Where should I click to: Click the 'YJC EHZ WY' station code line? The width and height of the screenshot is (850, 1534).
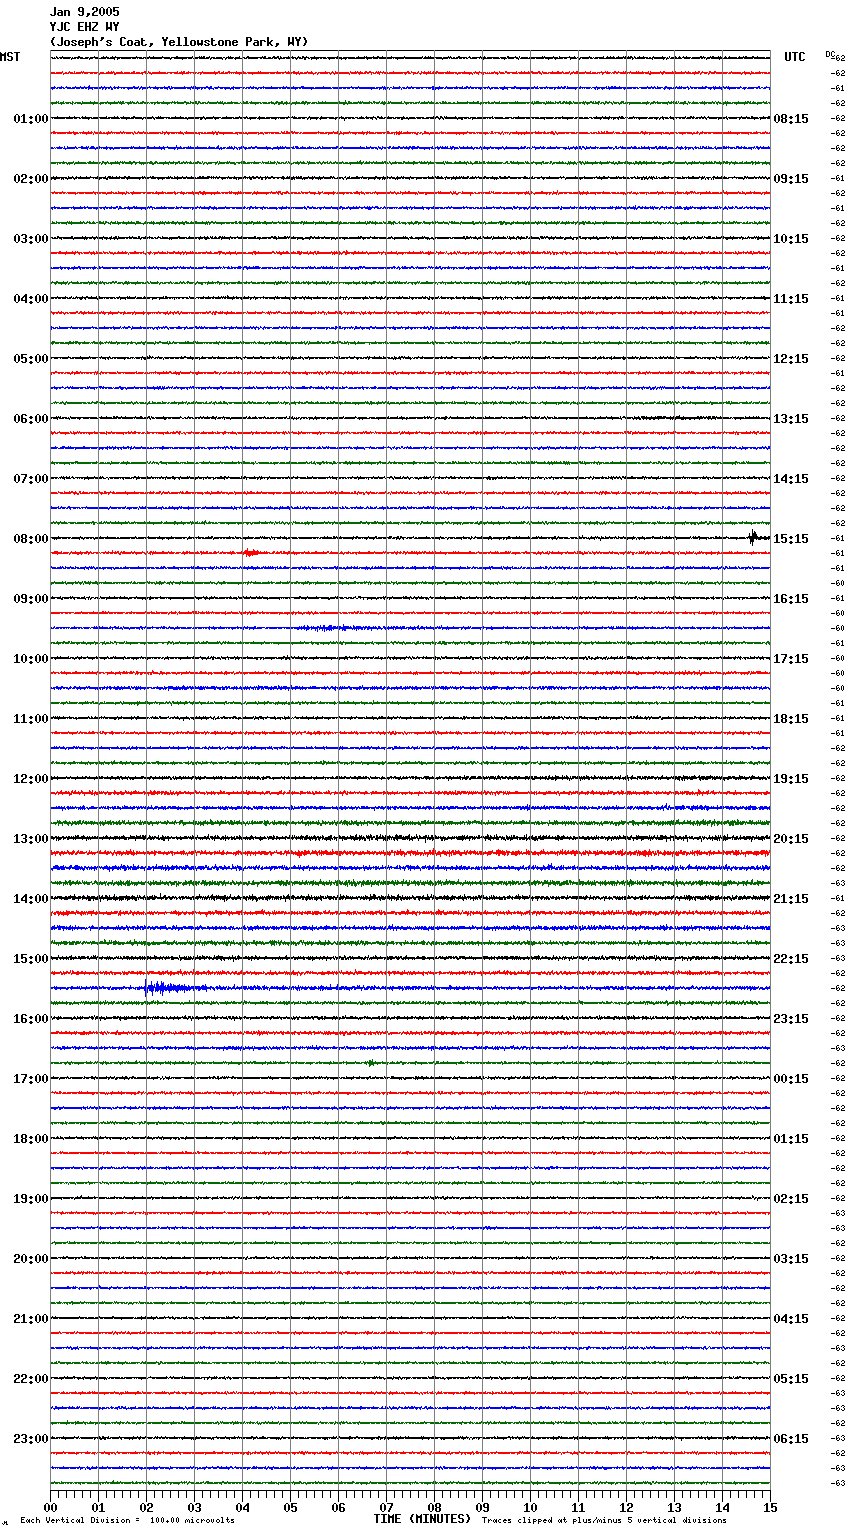coord(84,27)
